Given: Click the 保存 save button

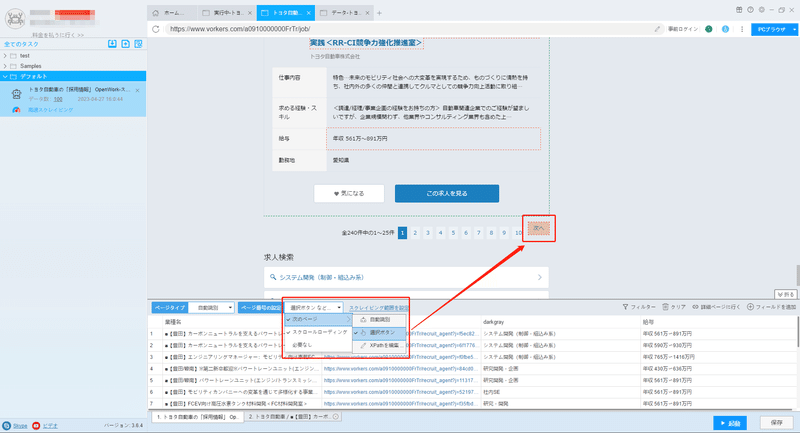Looking at the screenshot, I should (x=777, y=423).
